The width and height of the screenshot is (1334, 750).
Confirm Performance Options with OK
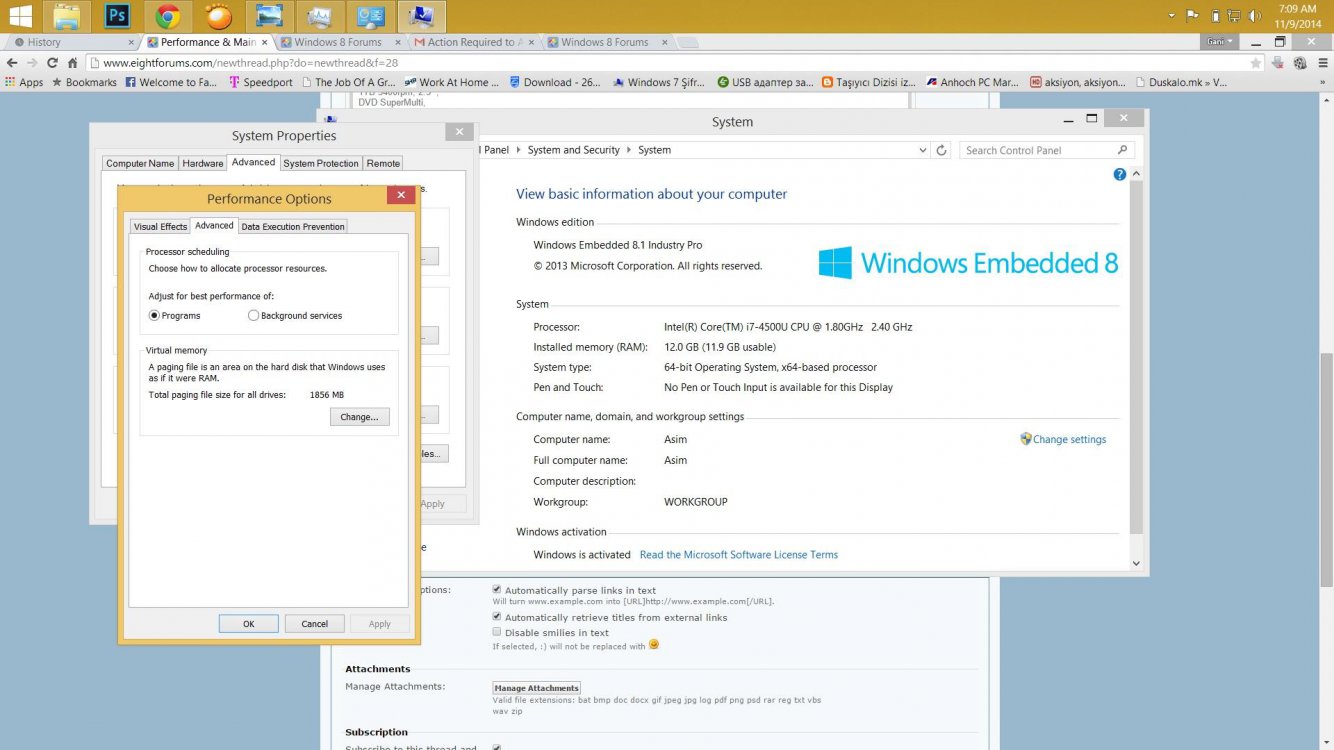pyautogui.click(x=248, y=623)
